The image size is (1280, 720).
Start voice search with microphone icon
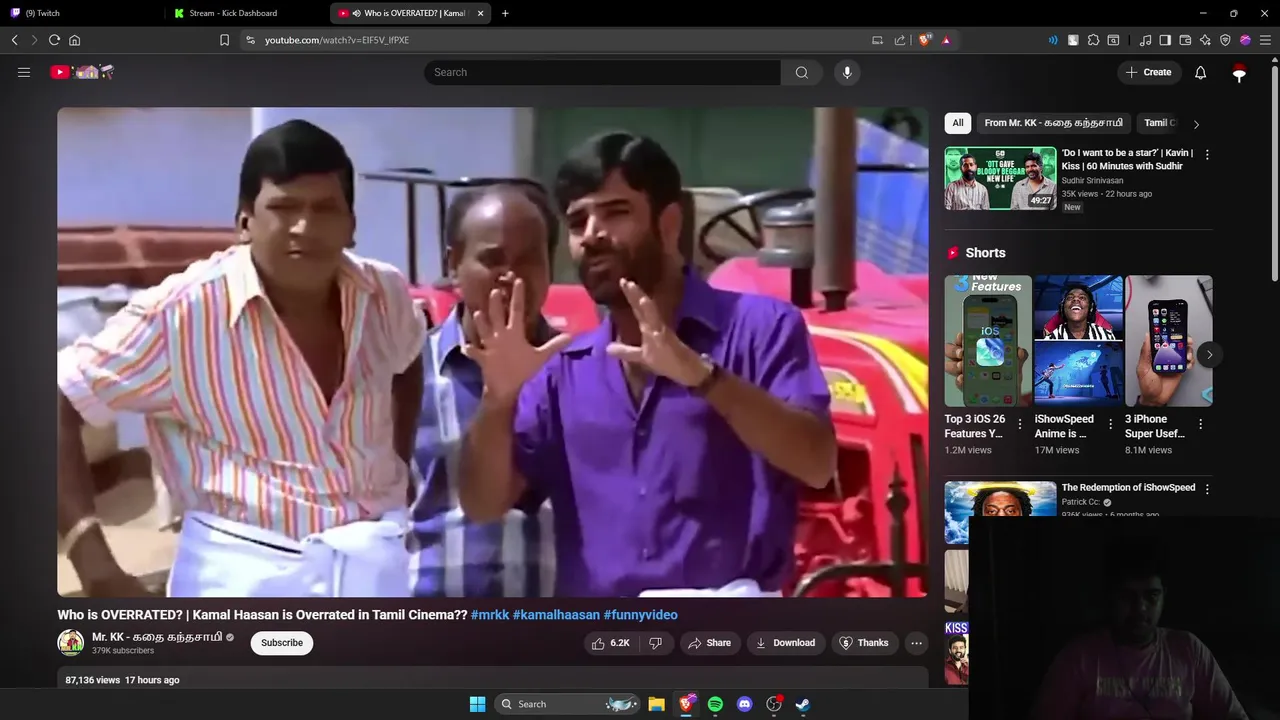[847, 72]
